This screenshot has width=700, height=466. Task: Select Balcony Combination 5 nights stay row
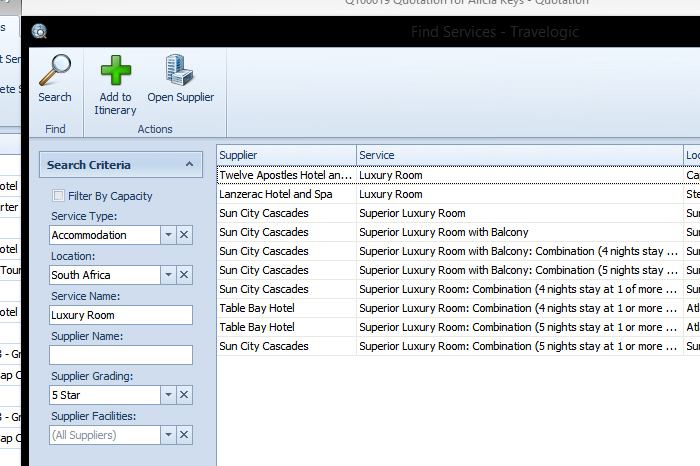[458, 270]
